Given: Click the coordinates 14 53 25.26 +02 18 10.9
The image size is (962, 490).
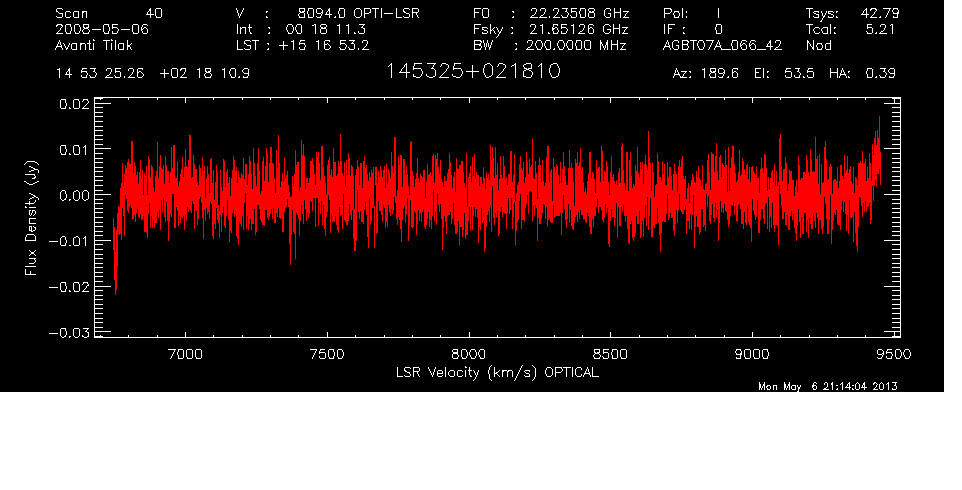Looking at the screenshot, I should tap(153, 74).
